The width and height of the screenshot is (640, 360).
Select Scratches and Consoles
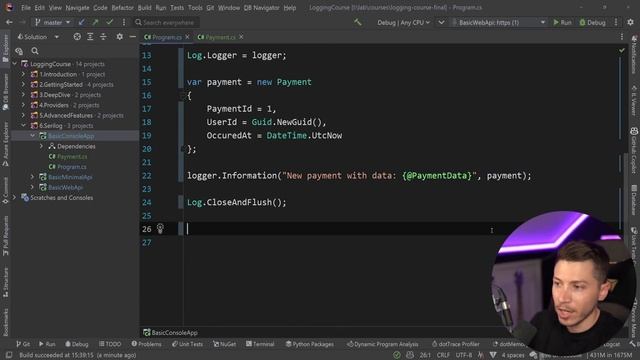(x=61, y=198)
